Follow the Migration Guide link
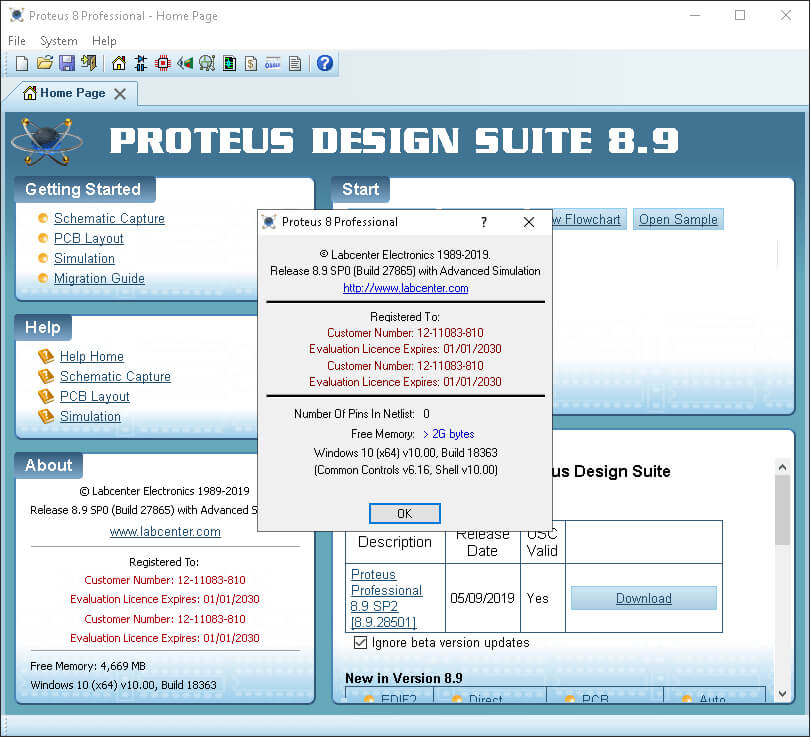Image resolution: width=810 pixels, height=737 pixels. [x=99, y=278]
